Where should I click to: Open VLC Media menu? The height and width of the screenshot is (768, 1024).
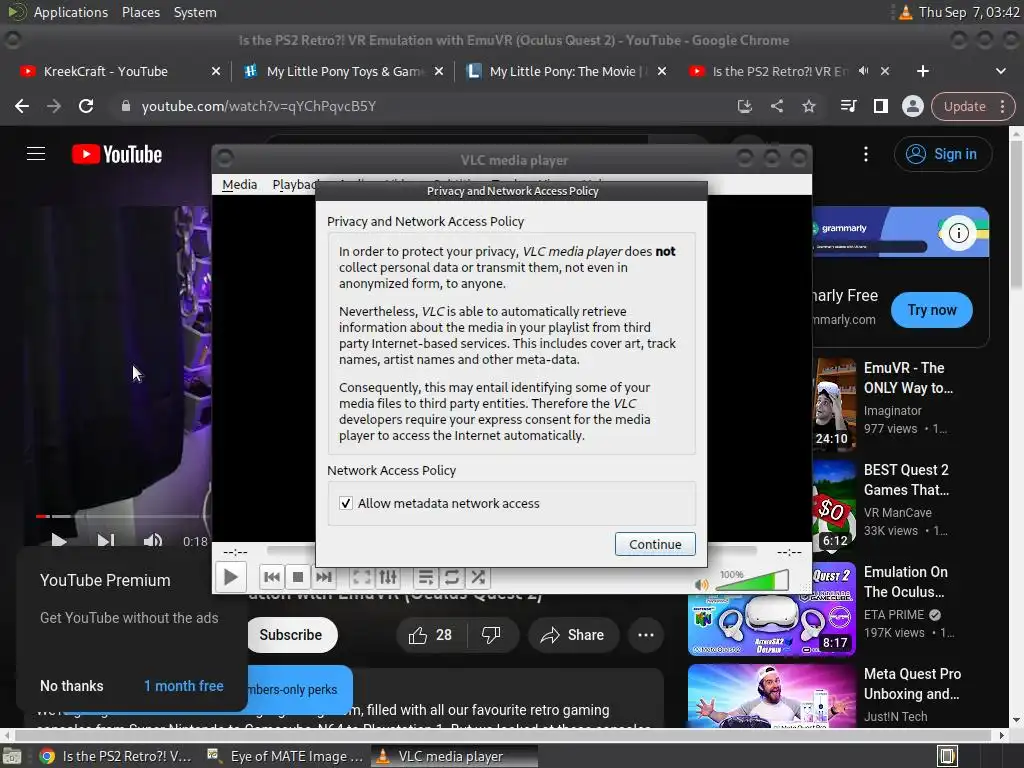239,185
